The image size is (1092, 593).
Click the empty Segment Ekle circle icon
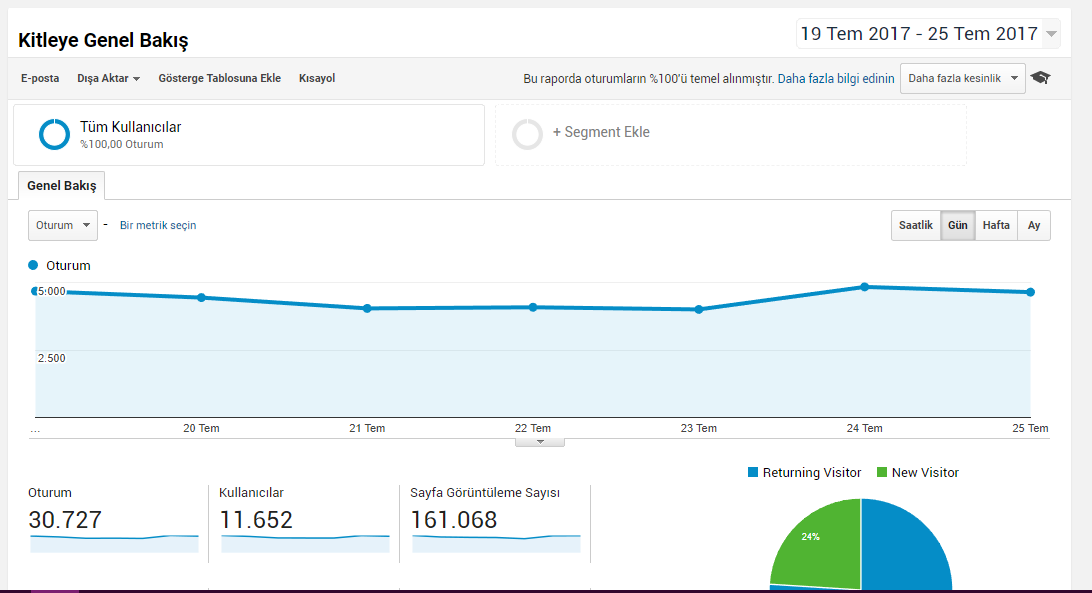[x=527, y=134]
